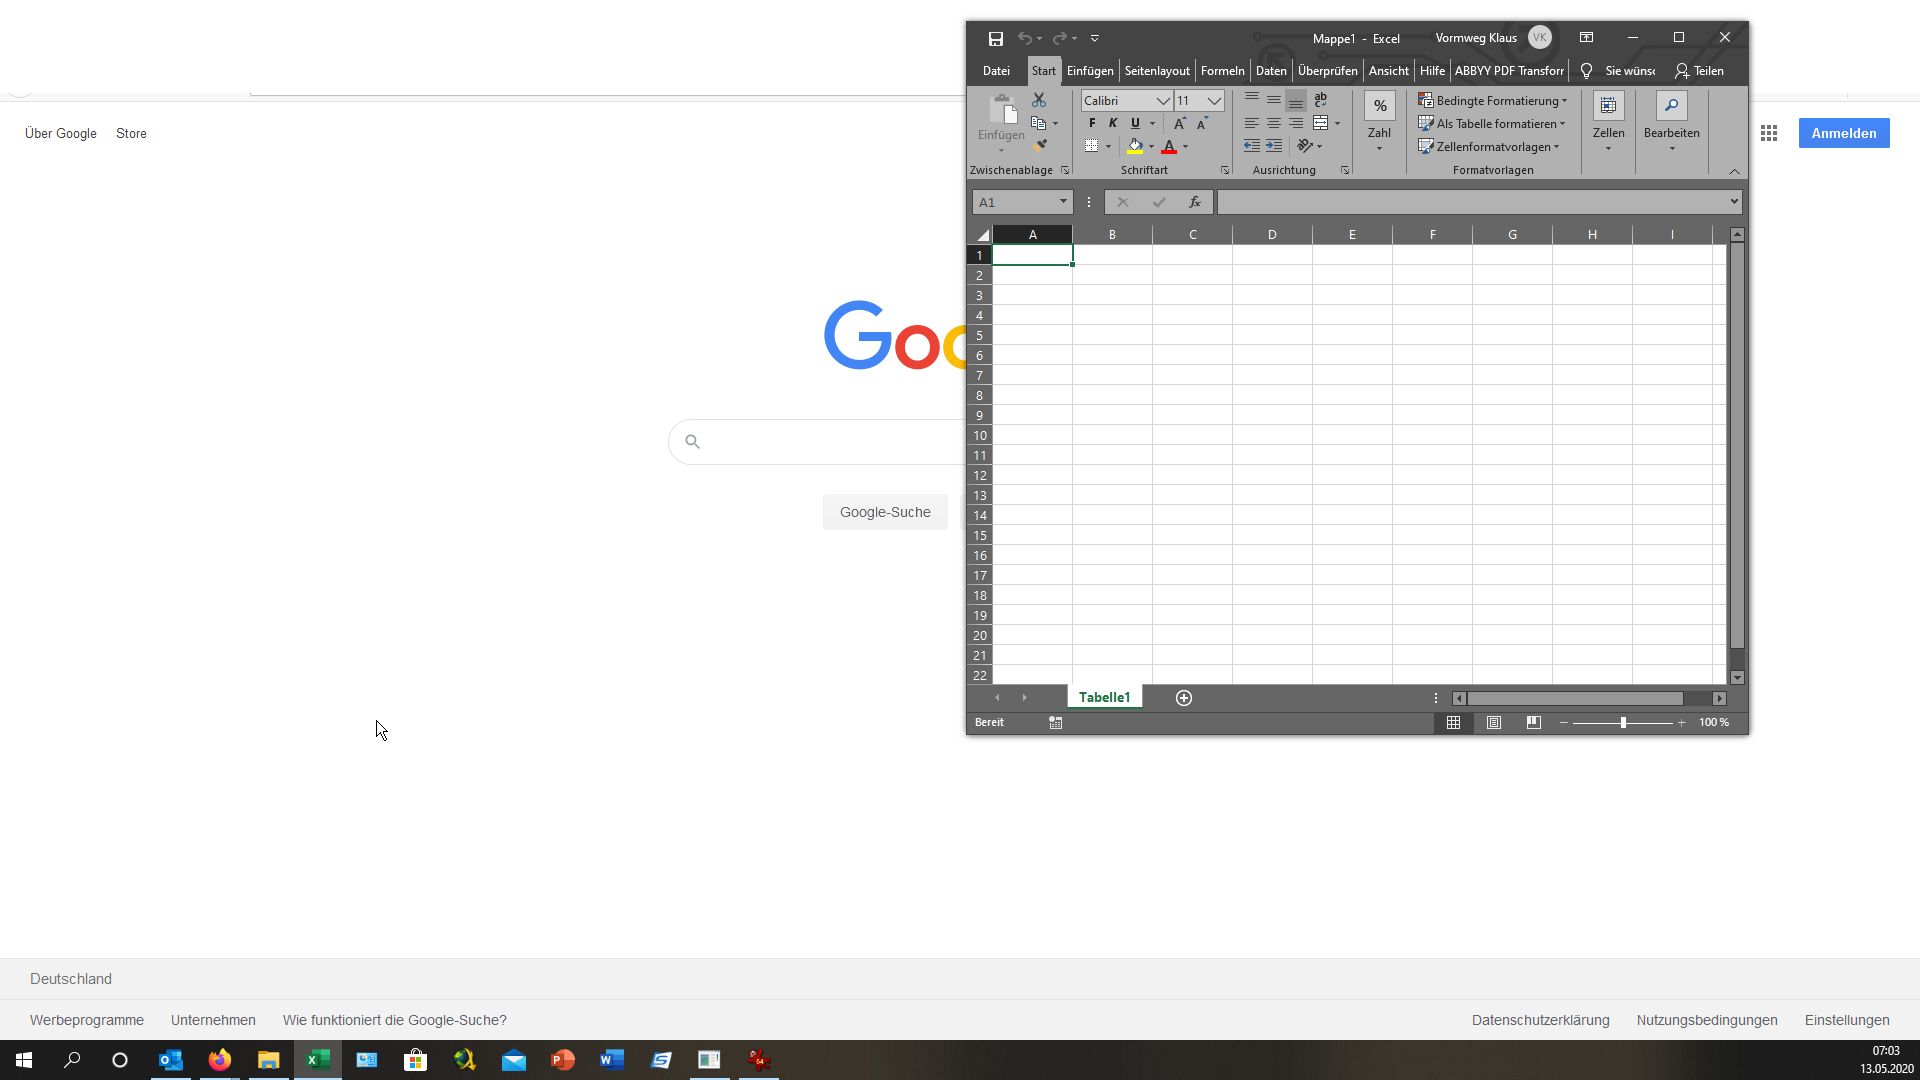Toggle italic K formatting
The image size is (1920, 1080).
[x=1113, y=123]
